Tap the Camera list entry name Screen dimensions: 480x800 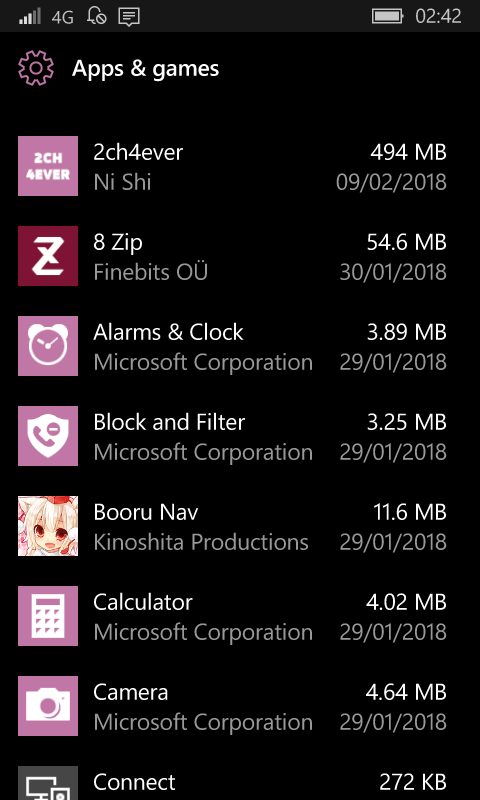tap(131, 692)
